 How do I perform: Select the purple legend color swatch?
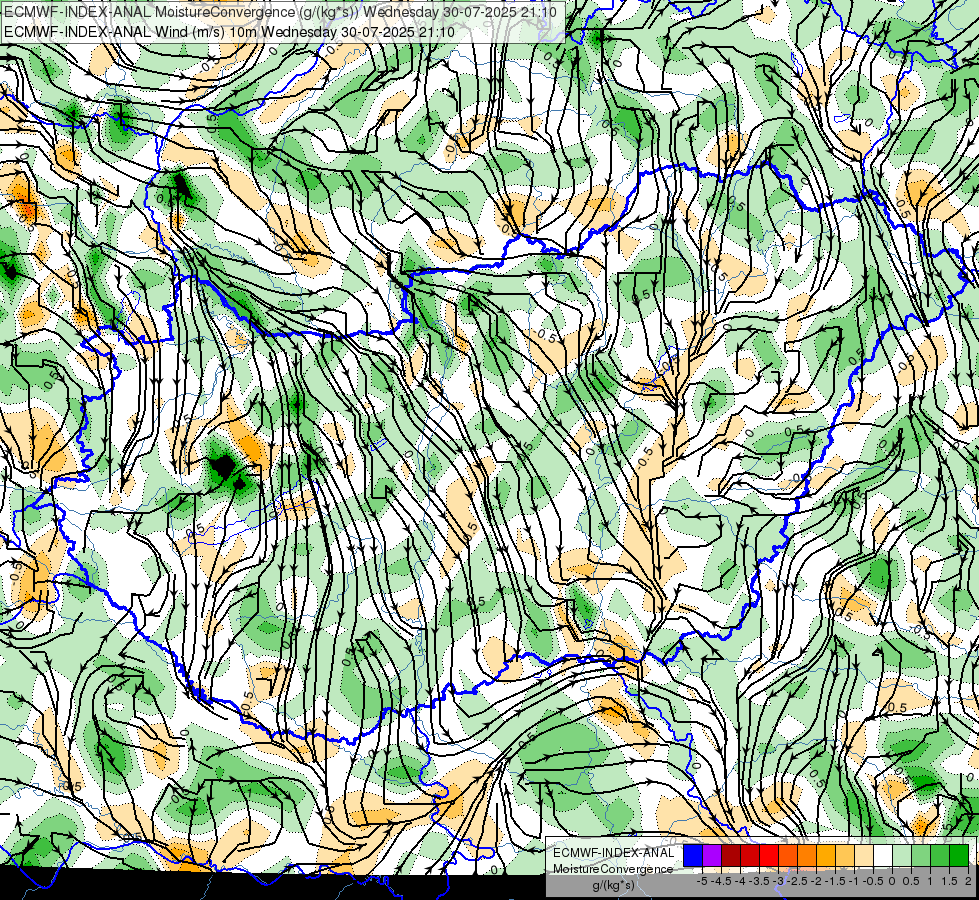712,856
